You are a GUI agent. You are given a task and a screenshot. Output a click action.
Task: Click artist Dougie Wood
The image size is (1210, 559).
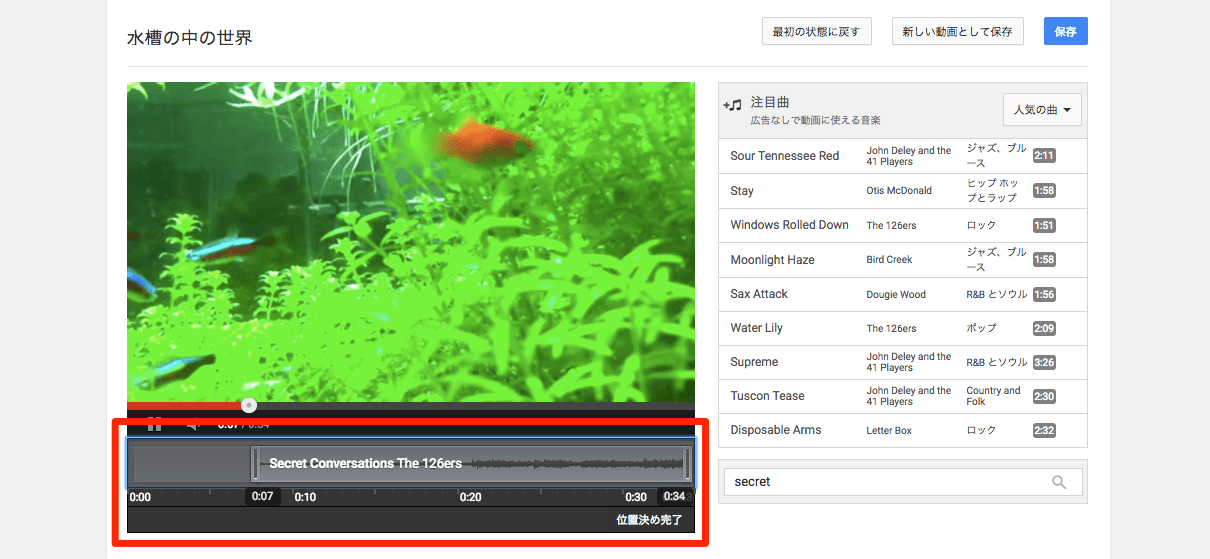point(896,295)
